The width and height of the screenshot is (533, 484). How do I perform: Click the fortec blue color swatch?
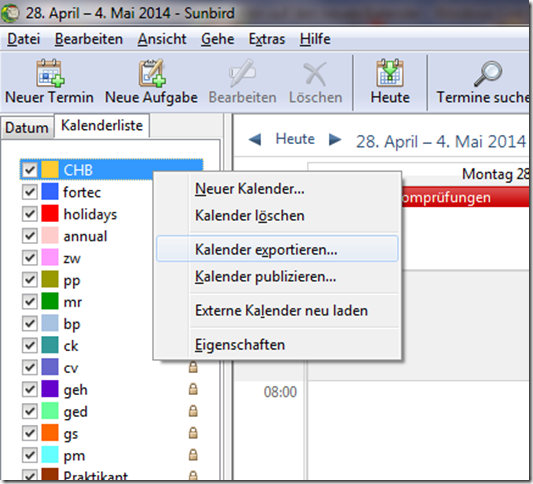coord(50,191)
